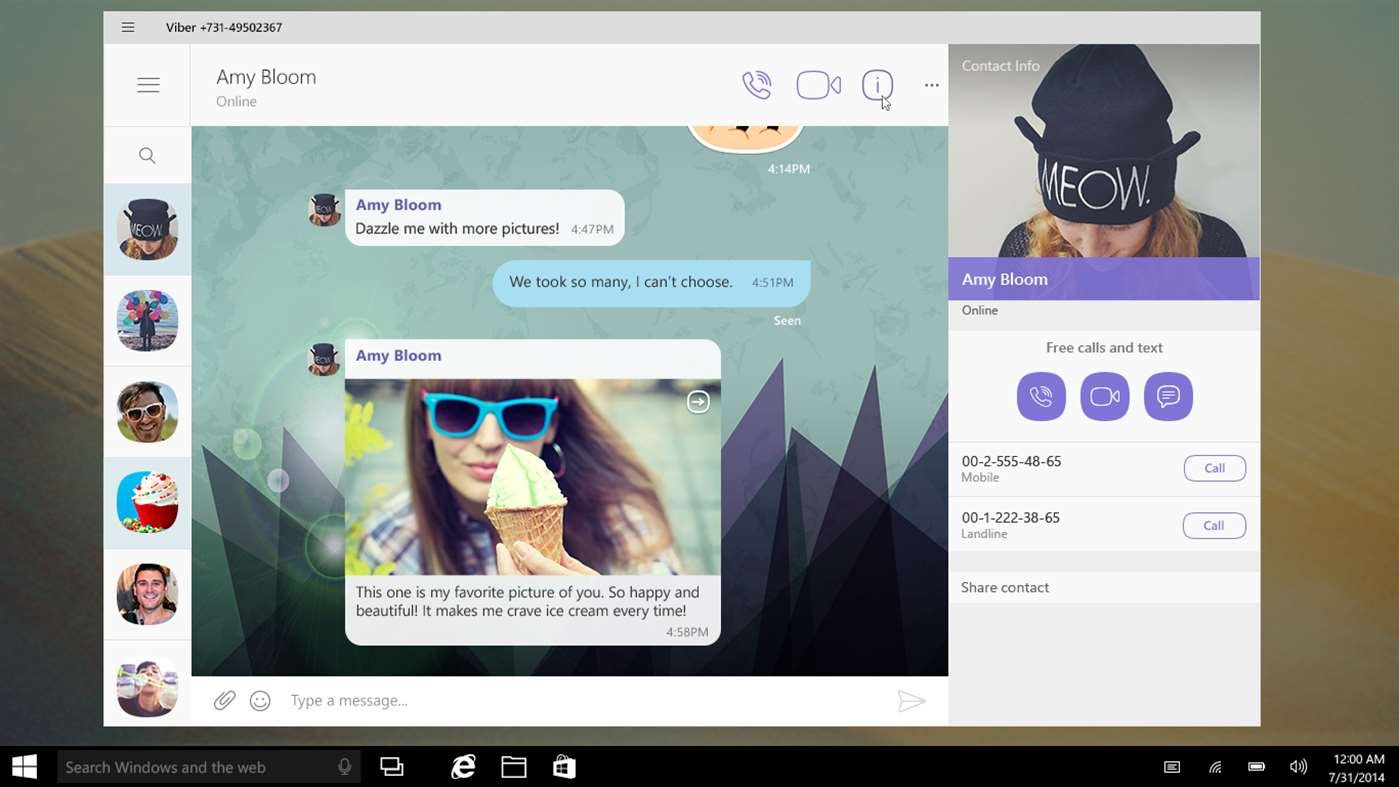Open the emoji sticker picker
Screen dimensions: 1399x787
click(x=260, y=701)
